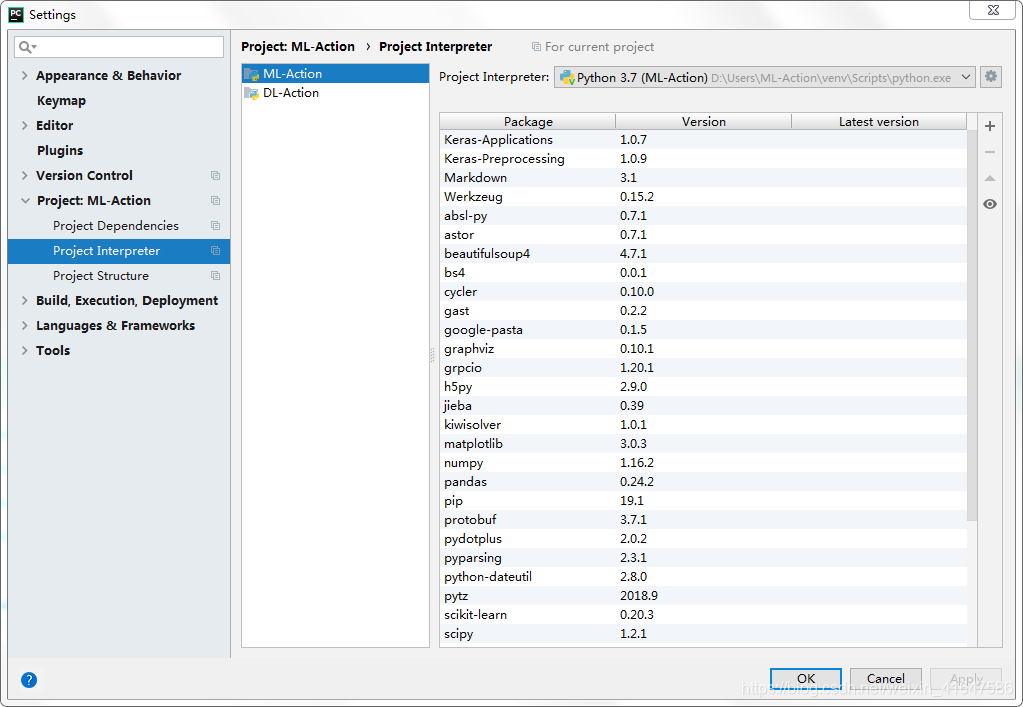The height and width of the screenshot is (707, 1023).
Task: Select the cycler package row
Action: [703, 292]
